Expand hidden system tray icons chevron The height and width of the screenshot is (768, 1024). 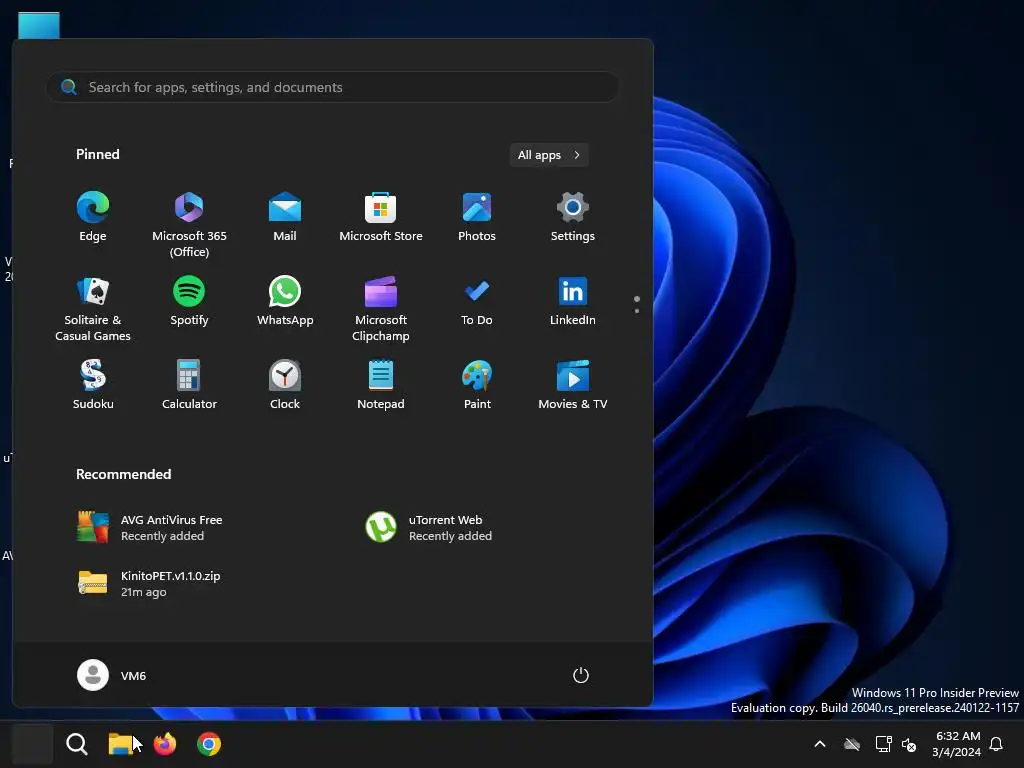[820, 744]
